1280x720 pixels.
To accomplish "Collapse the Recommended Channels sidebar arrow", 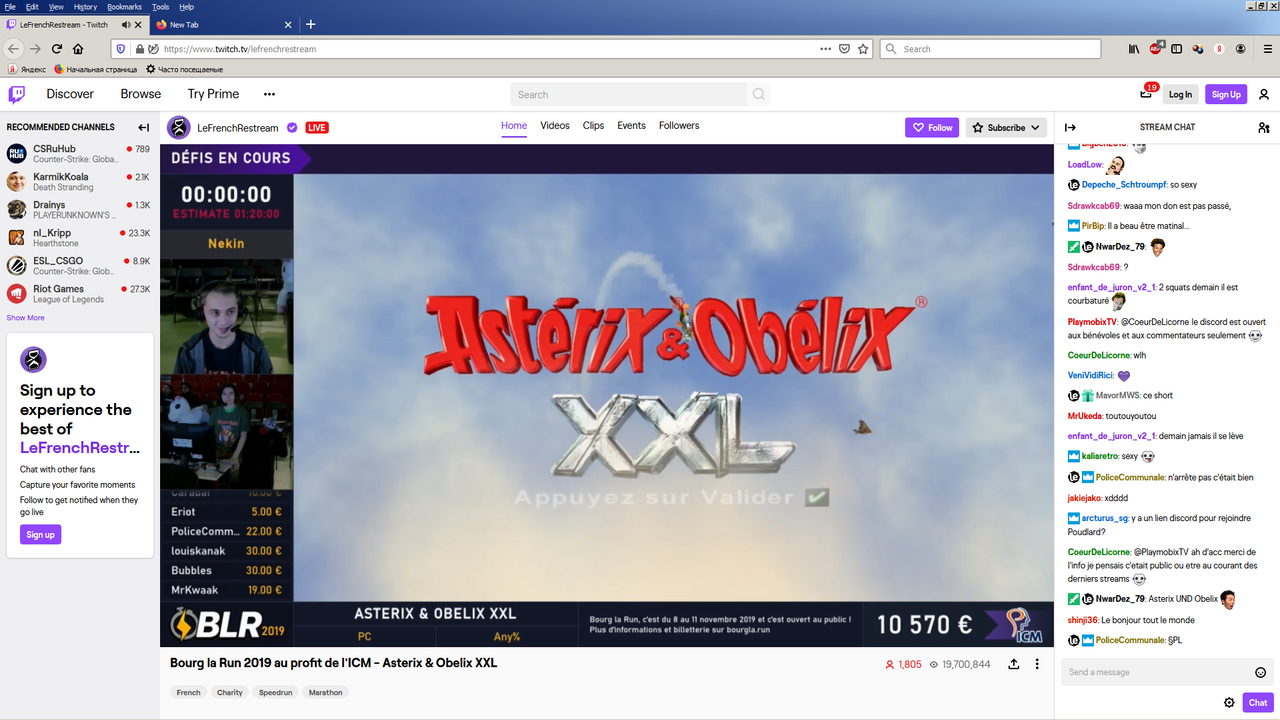I will pyautogui.click(x=143, y=127).
